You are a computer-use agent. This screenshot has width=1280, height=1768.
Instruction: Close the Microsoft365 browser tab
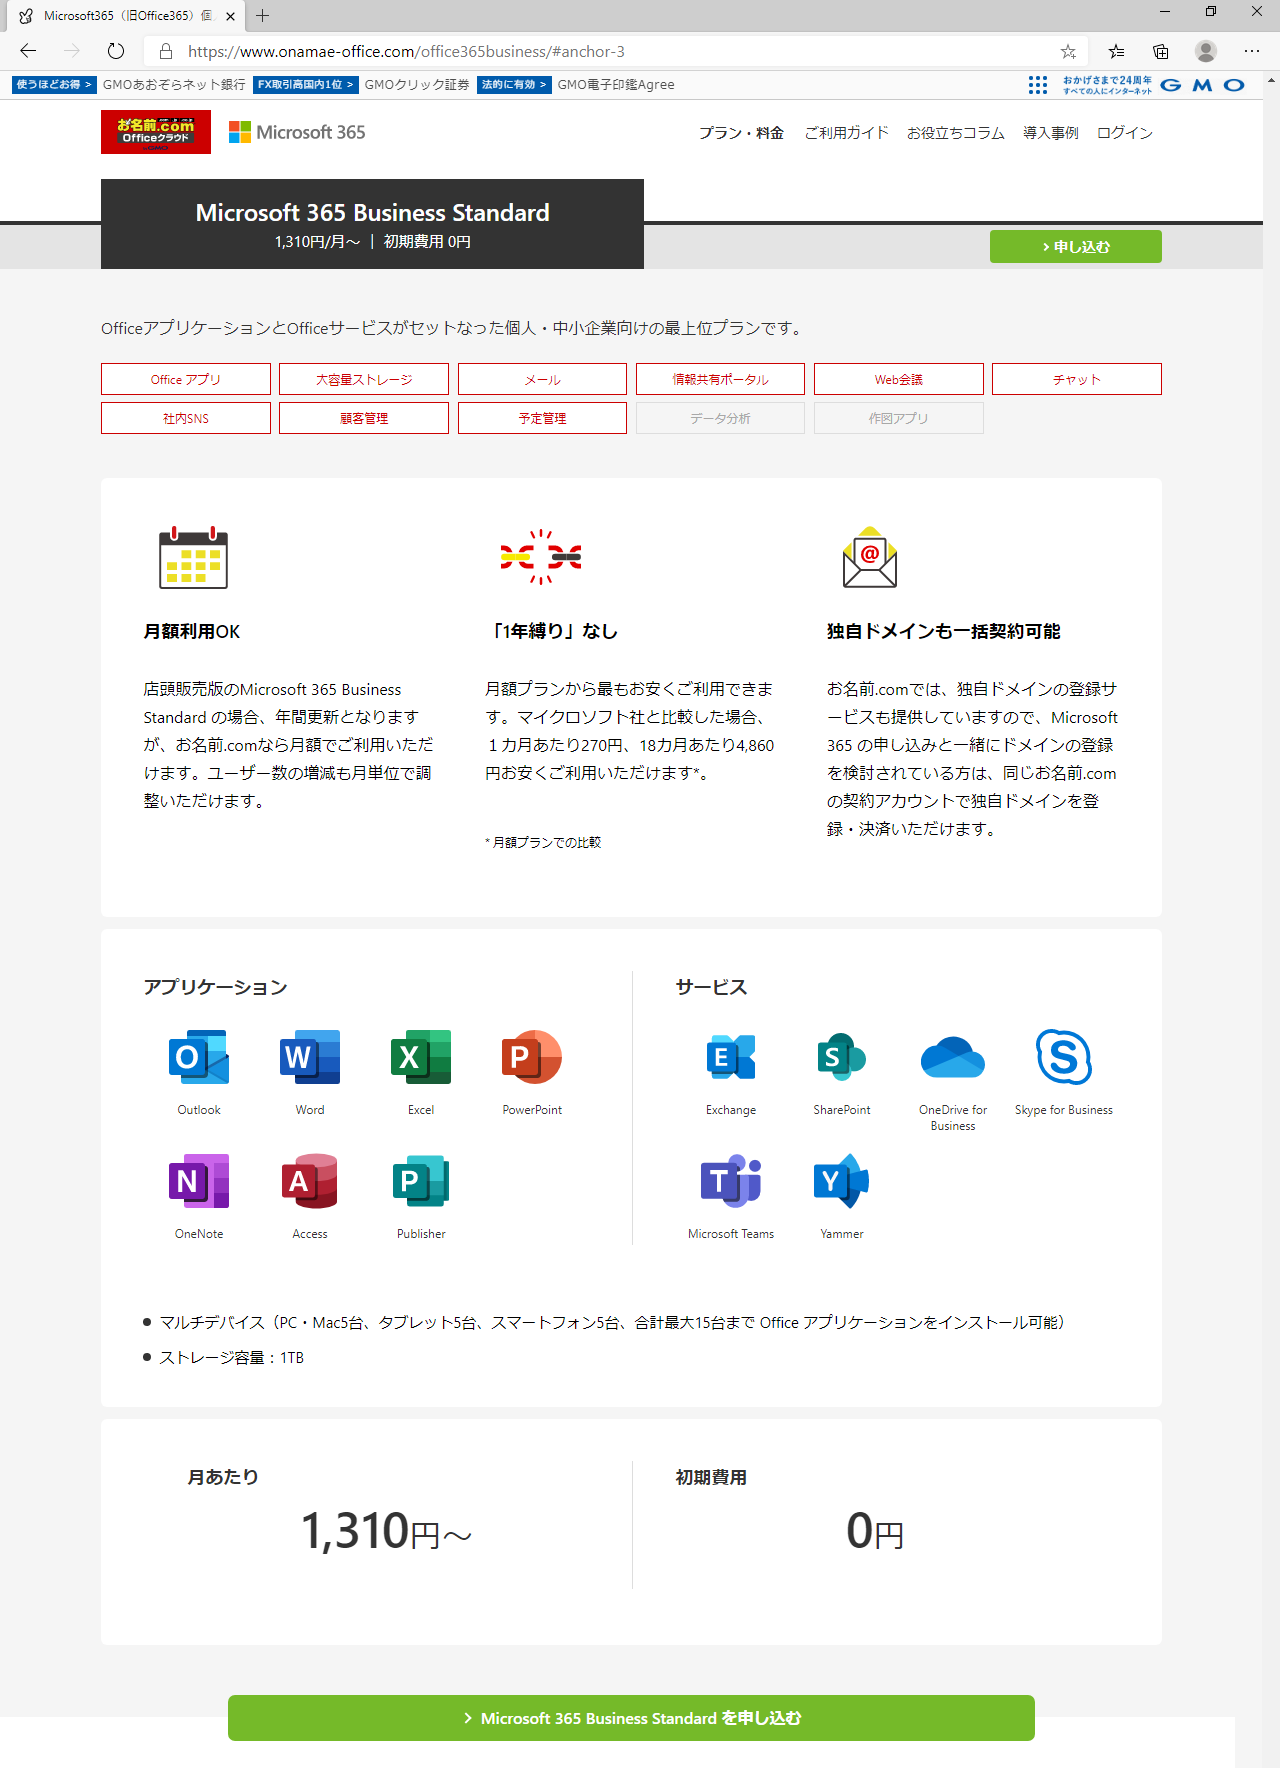pyautogui.click(x=230, y=16)
